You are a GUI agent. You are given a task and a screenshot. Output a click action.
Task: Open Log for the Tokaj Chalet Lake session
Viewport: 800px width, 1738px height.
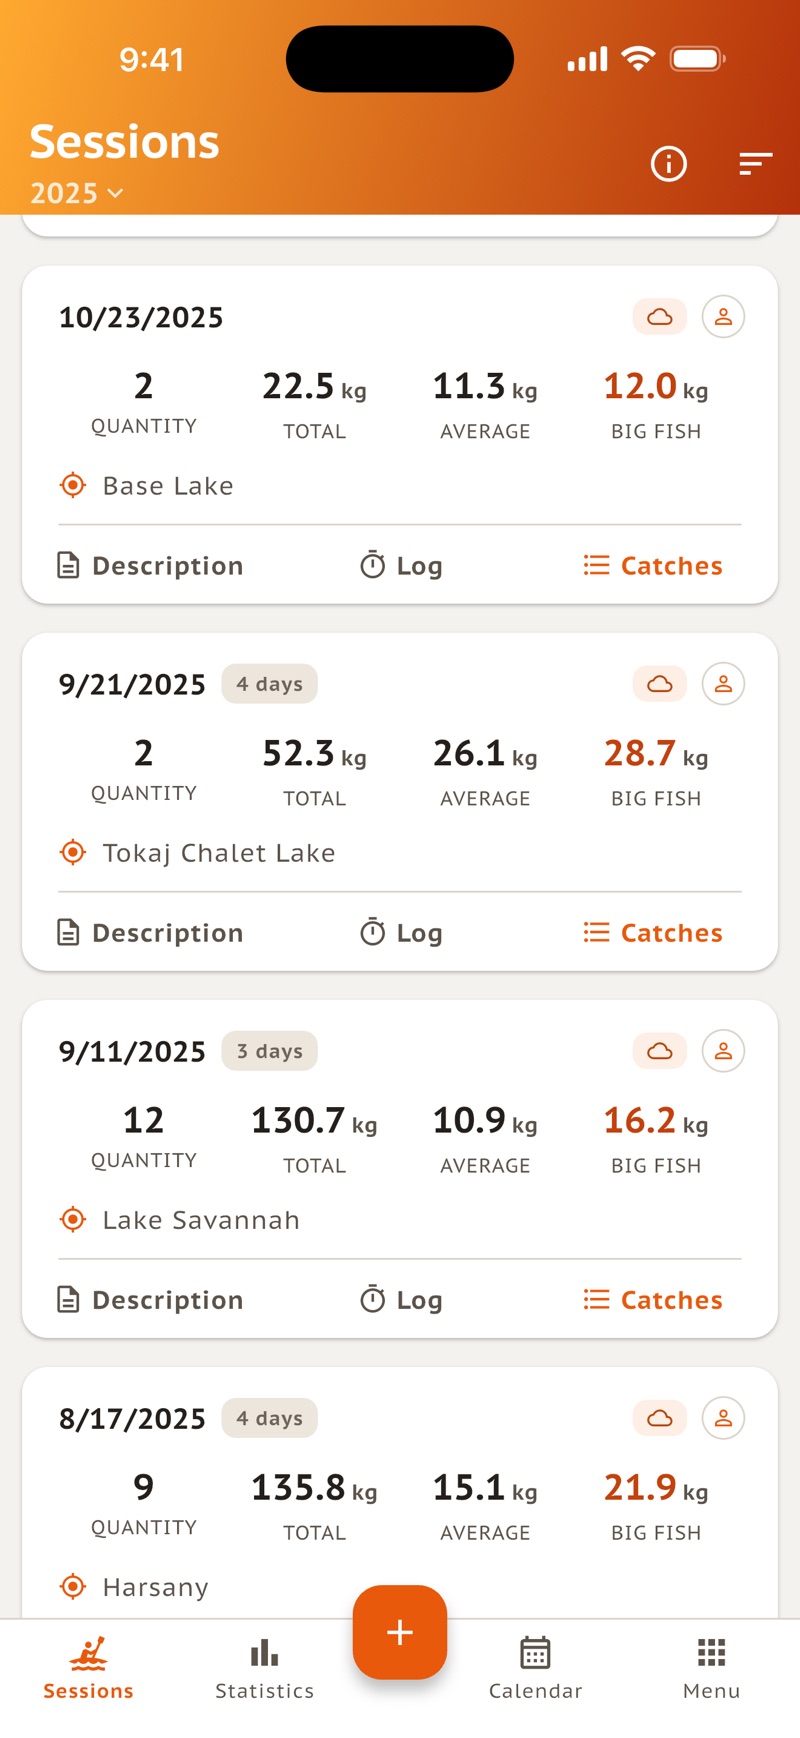tap(401, 933)
